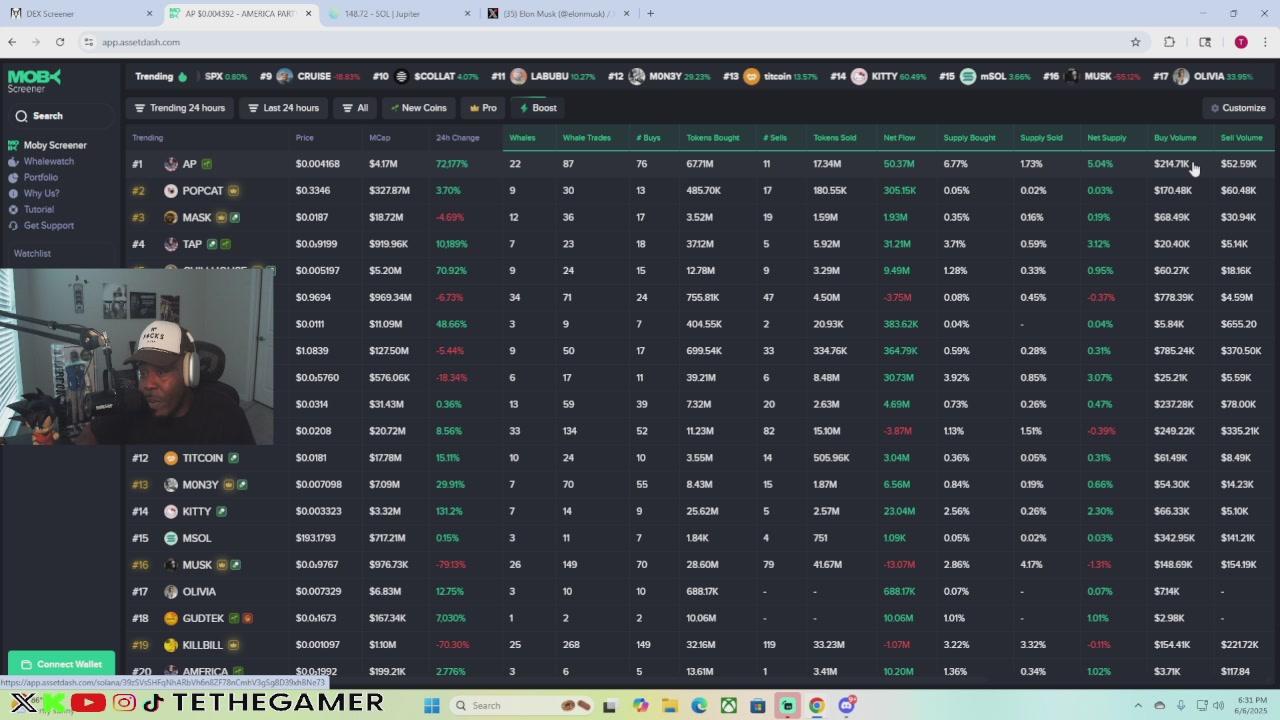This screenshot has height=720, width=1280.
Task: Click the TITCOIN token icon in row #12
Action: coord(171,458)
